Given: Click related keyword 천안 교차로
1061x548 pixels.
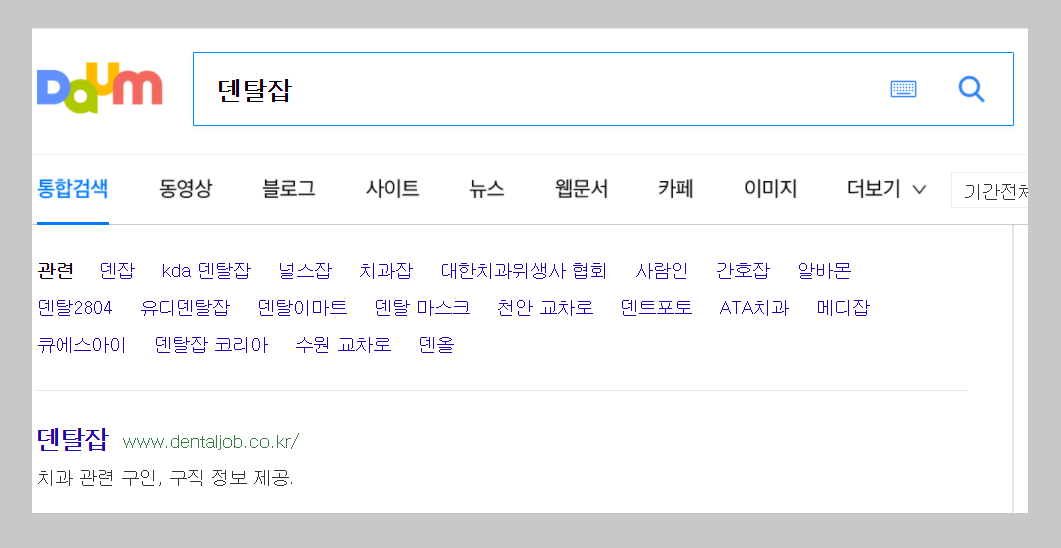Looking at the screenshot, I should coord(545,308).
